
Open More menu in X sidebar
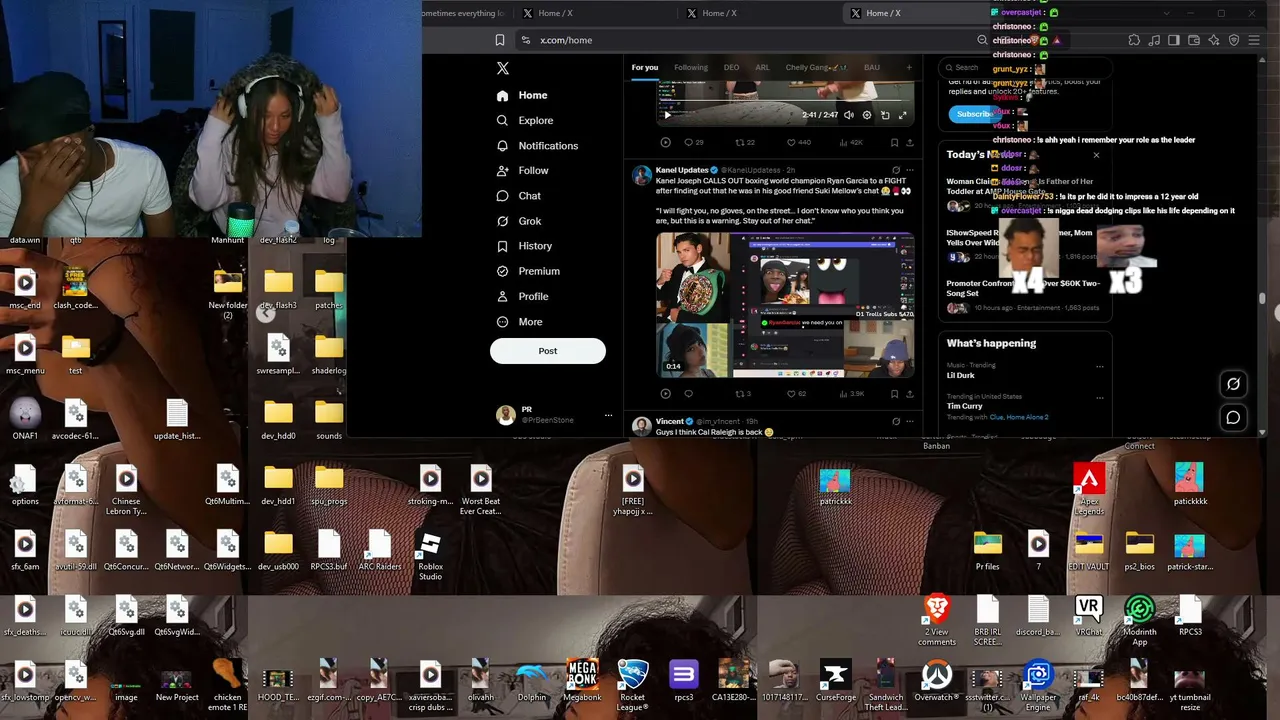coord(520,322)
